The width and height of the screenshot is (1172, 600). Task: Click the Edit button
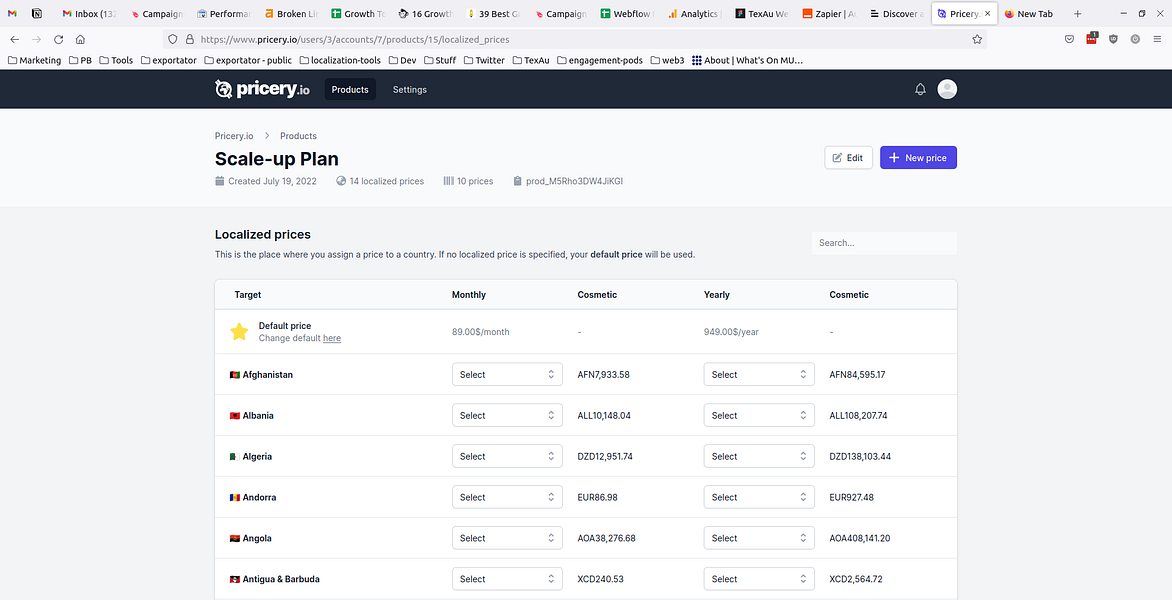tap(848, 158)
